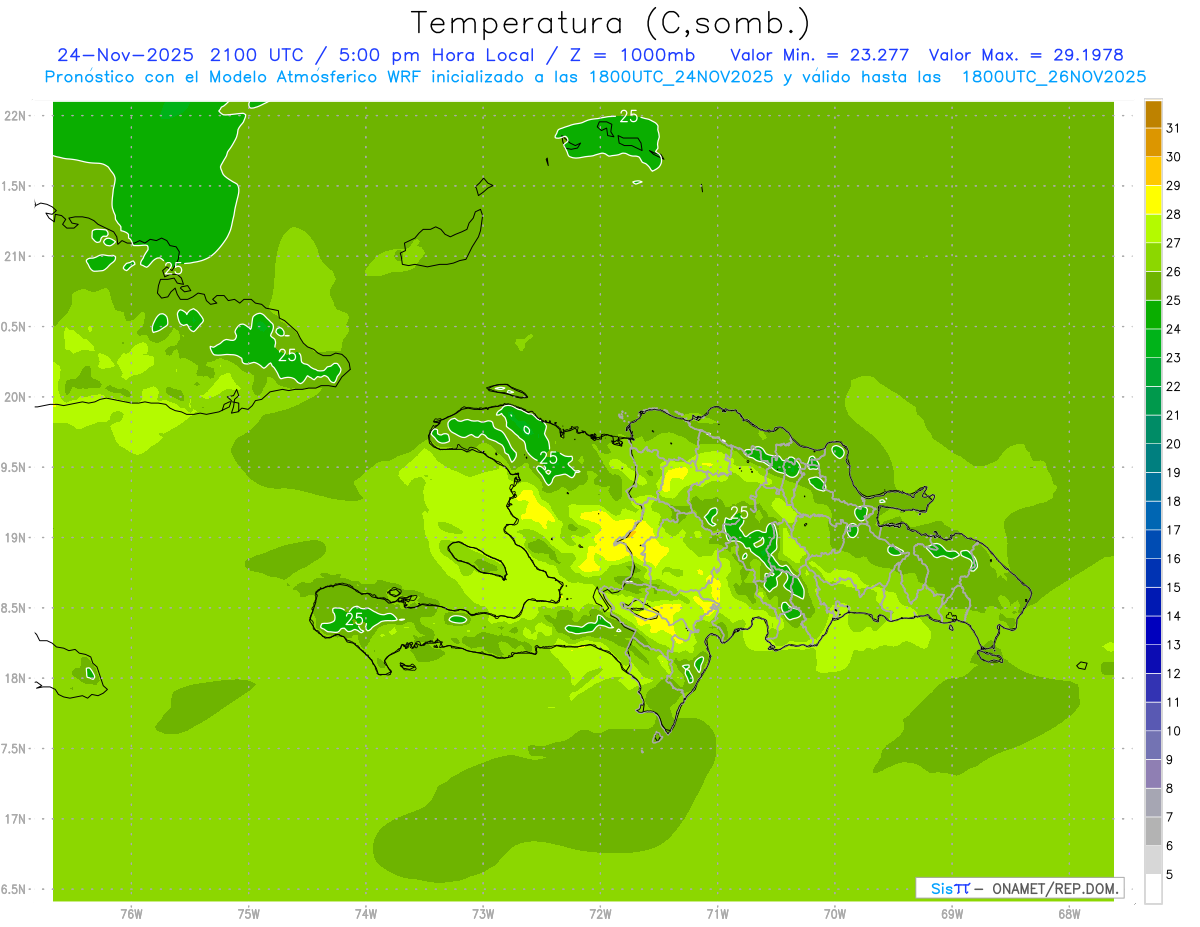Click the color scale label "29"

click(x=1174, y=186)
